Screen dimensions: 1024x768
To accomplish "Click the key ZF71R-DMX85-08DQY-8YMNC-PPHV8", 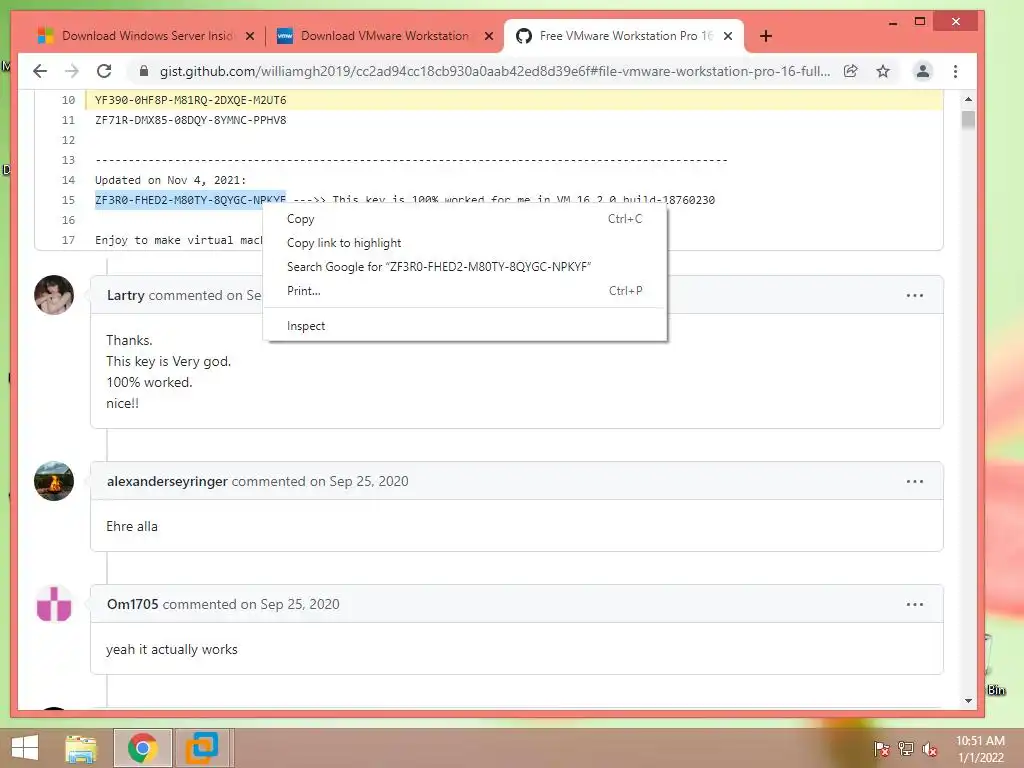I will tap(191, 120).
